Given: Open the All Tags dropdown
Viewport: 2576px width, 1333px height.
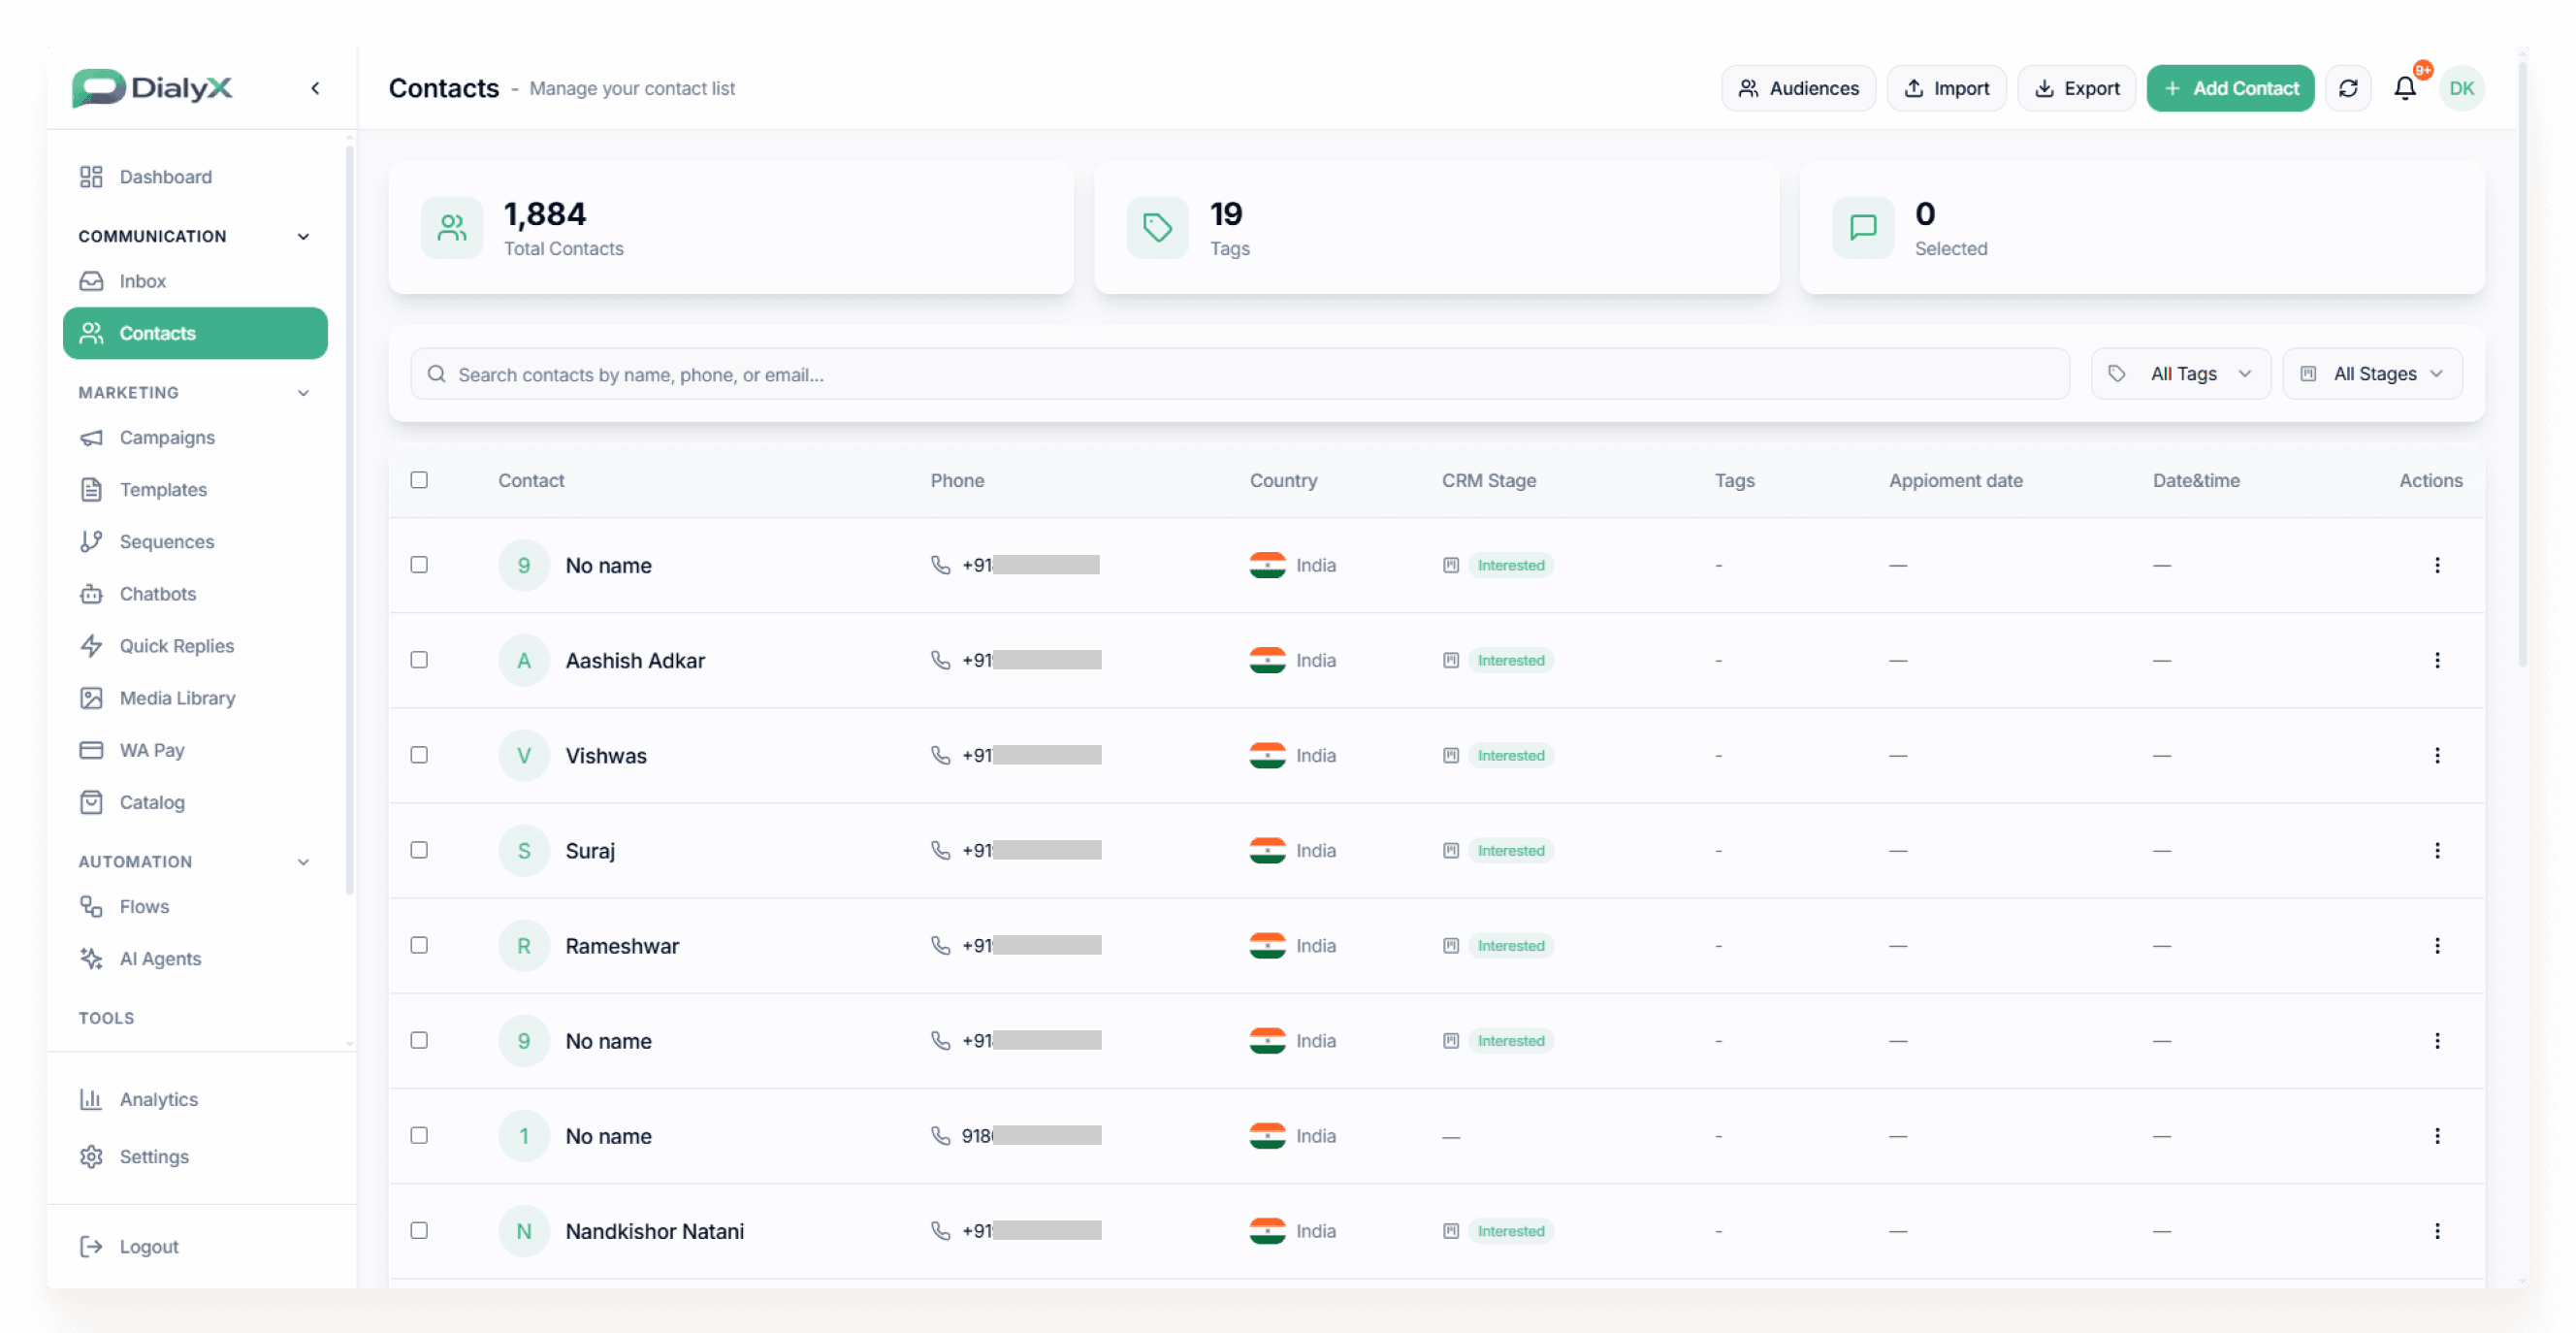Looking at the screenshot, I should click(2180, 374).
